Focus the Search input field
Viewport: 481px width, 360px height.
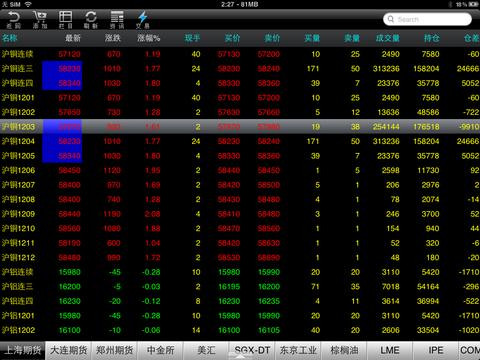pos(427,19)
